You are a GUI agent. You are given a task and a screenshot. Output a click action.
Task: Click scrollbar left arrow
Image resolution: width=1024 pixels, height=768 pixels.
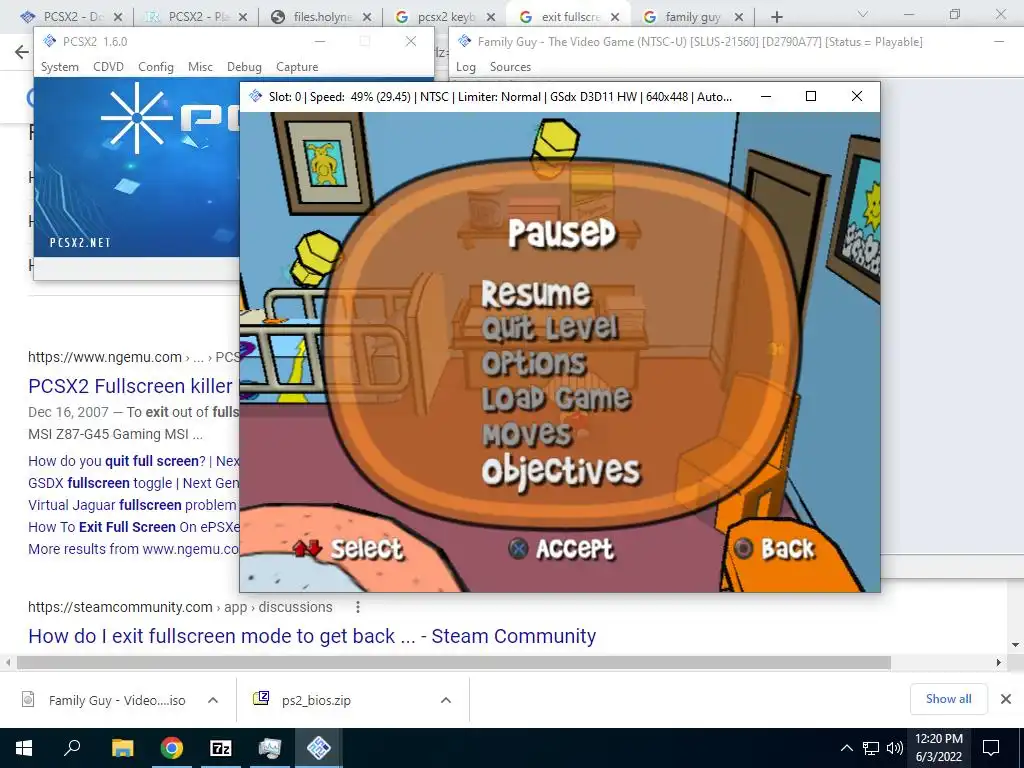click(8, 663)
